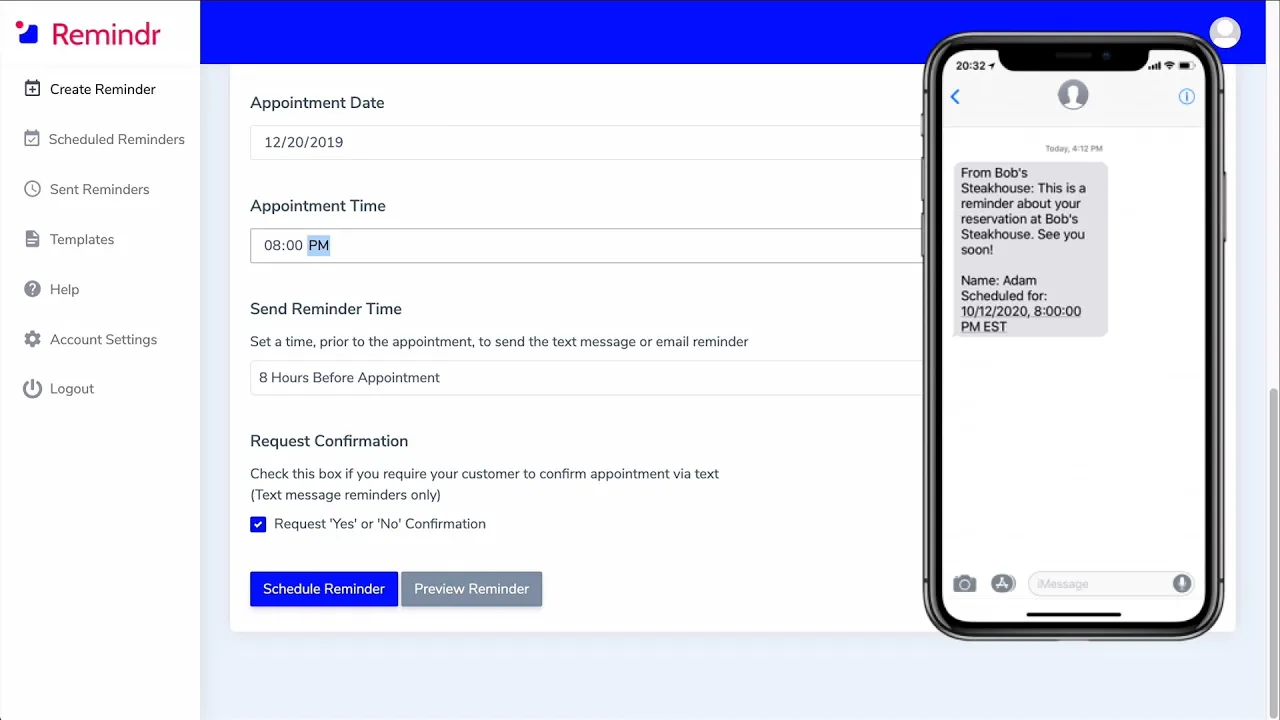Click the Account Settings gear icon
This screenshot has height=720, width=1280.
[x=32, y=339]
